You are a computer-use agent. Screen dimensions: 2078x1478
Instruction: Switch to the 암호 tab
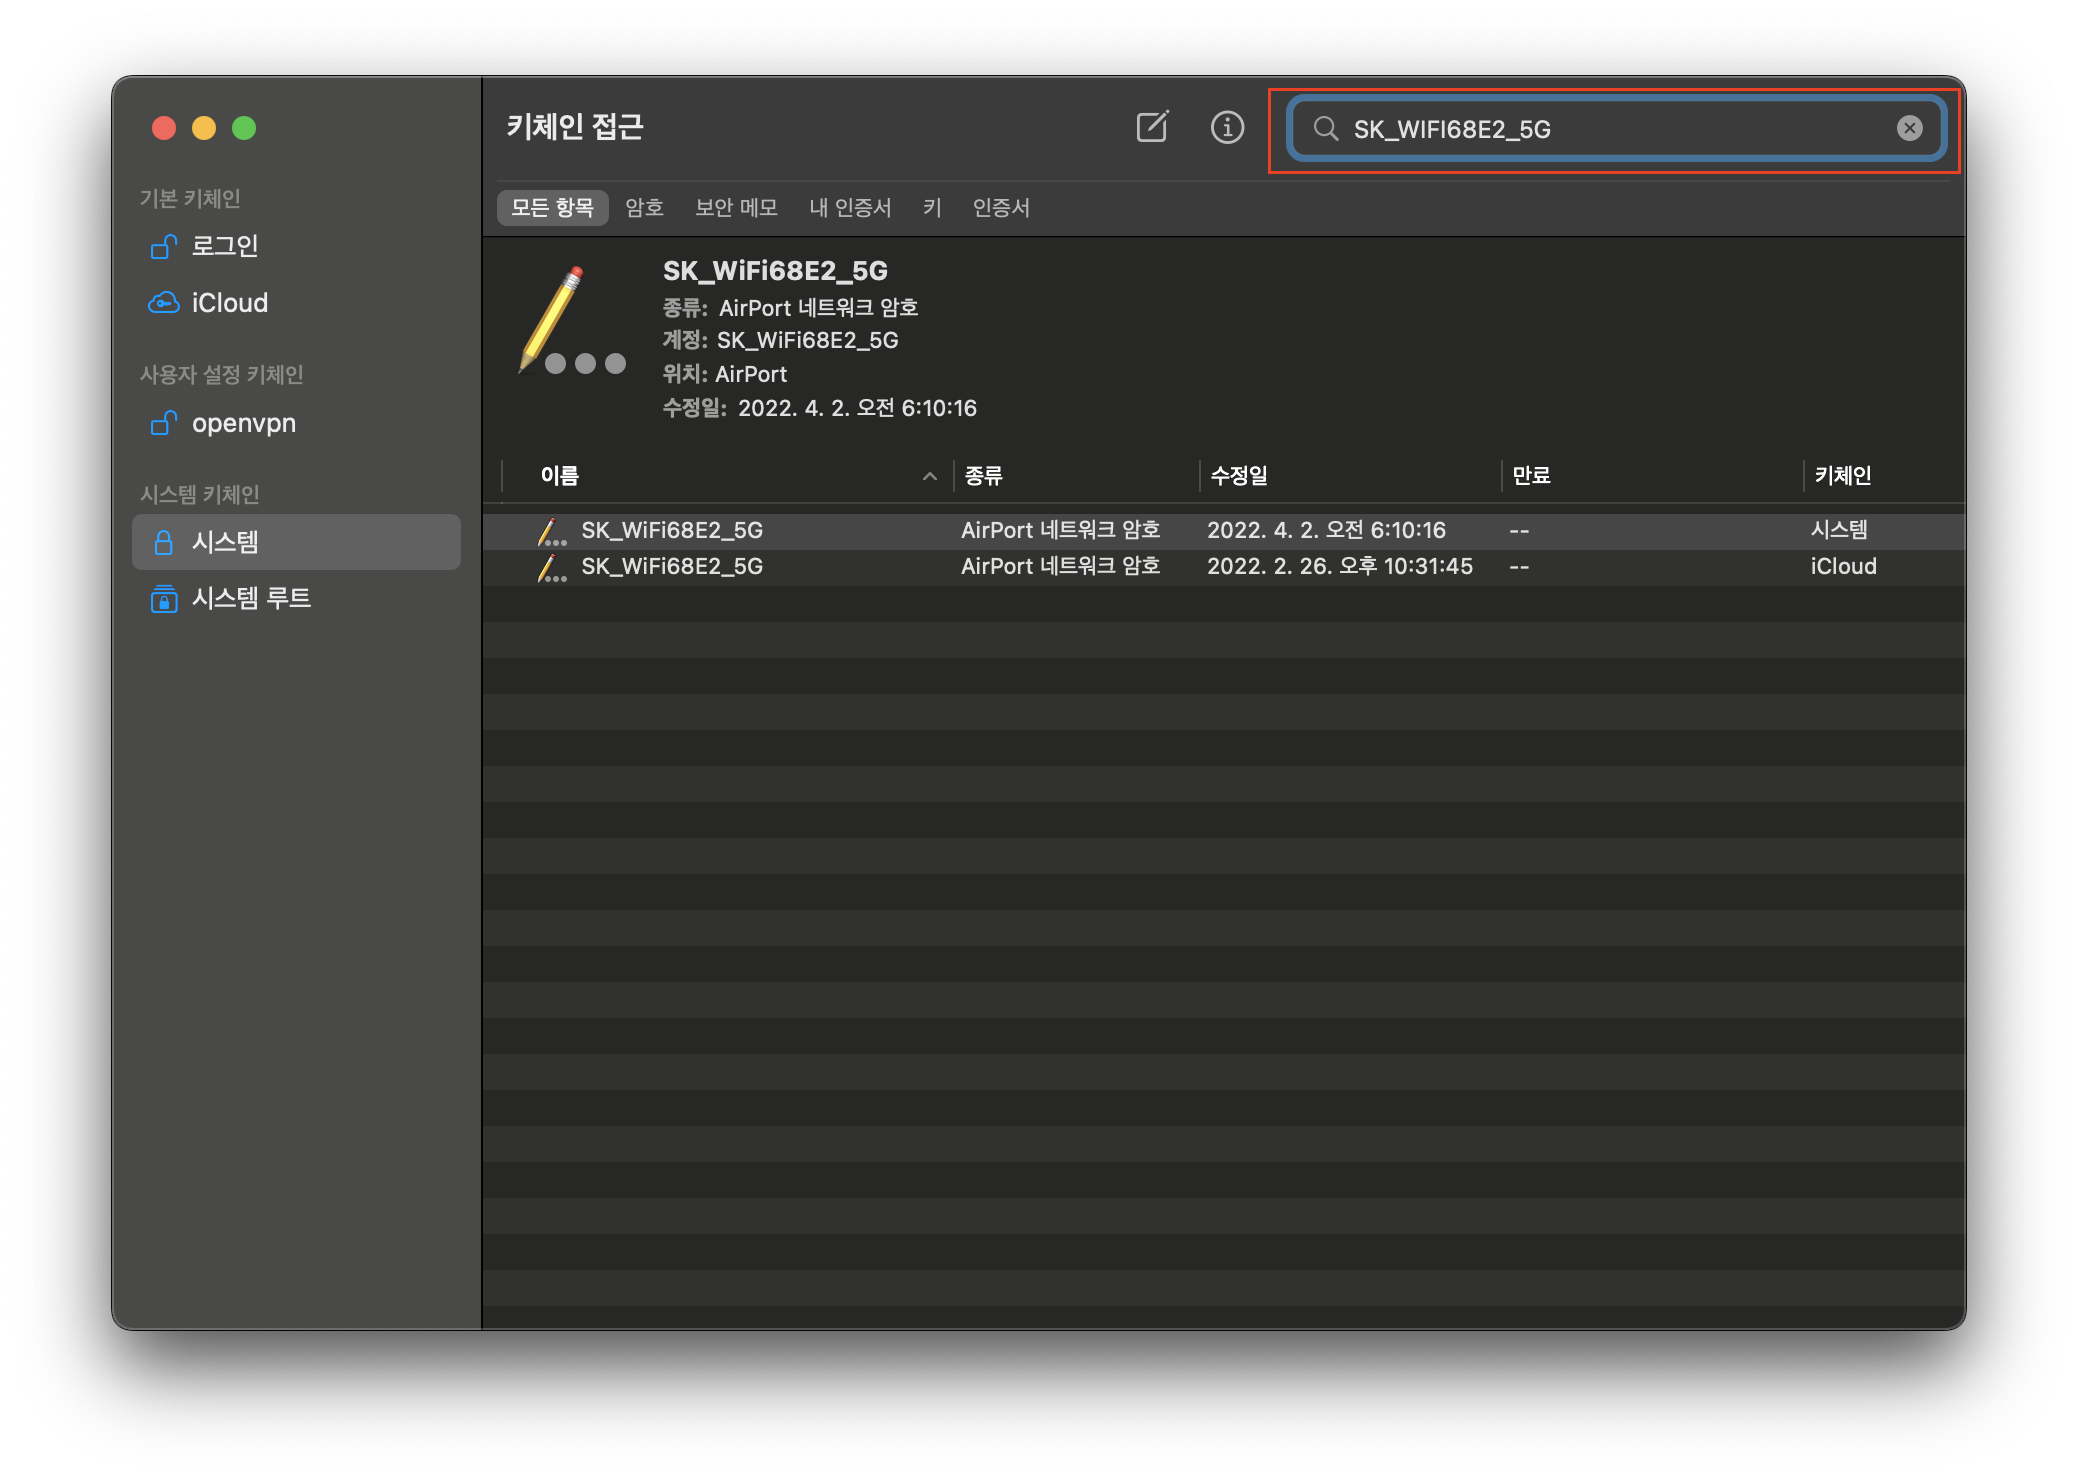[644, 208]
